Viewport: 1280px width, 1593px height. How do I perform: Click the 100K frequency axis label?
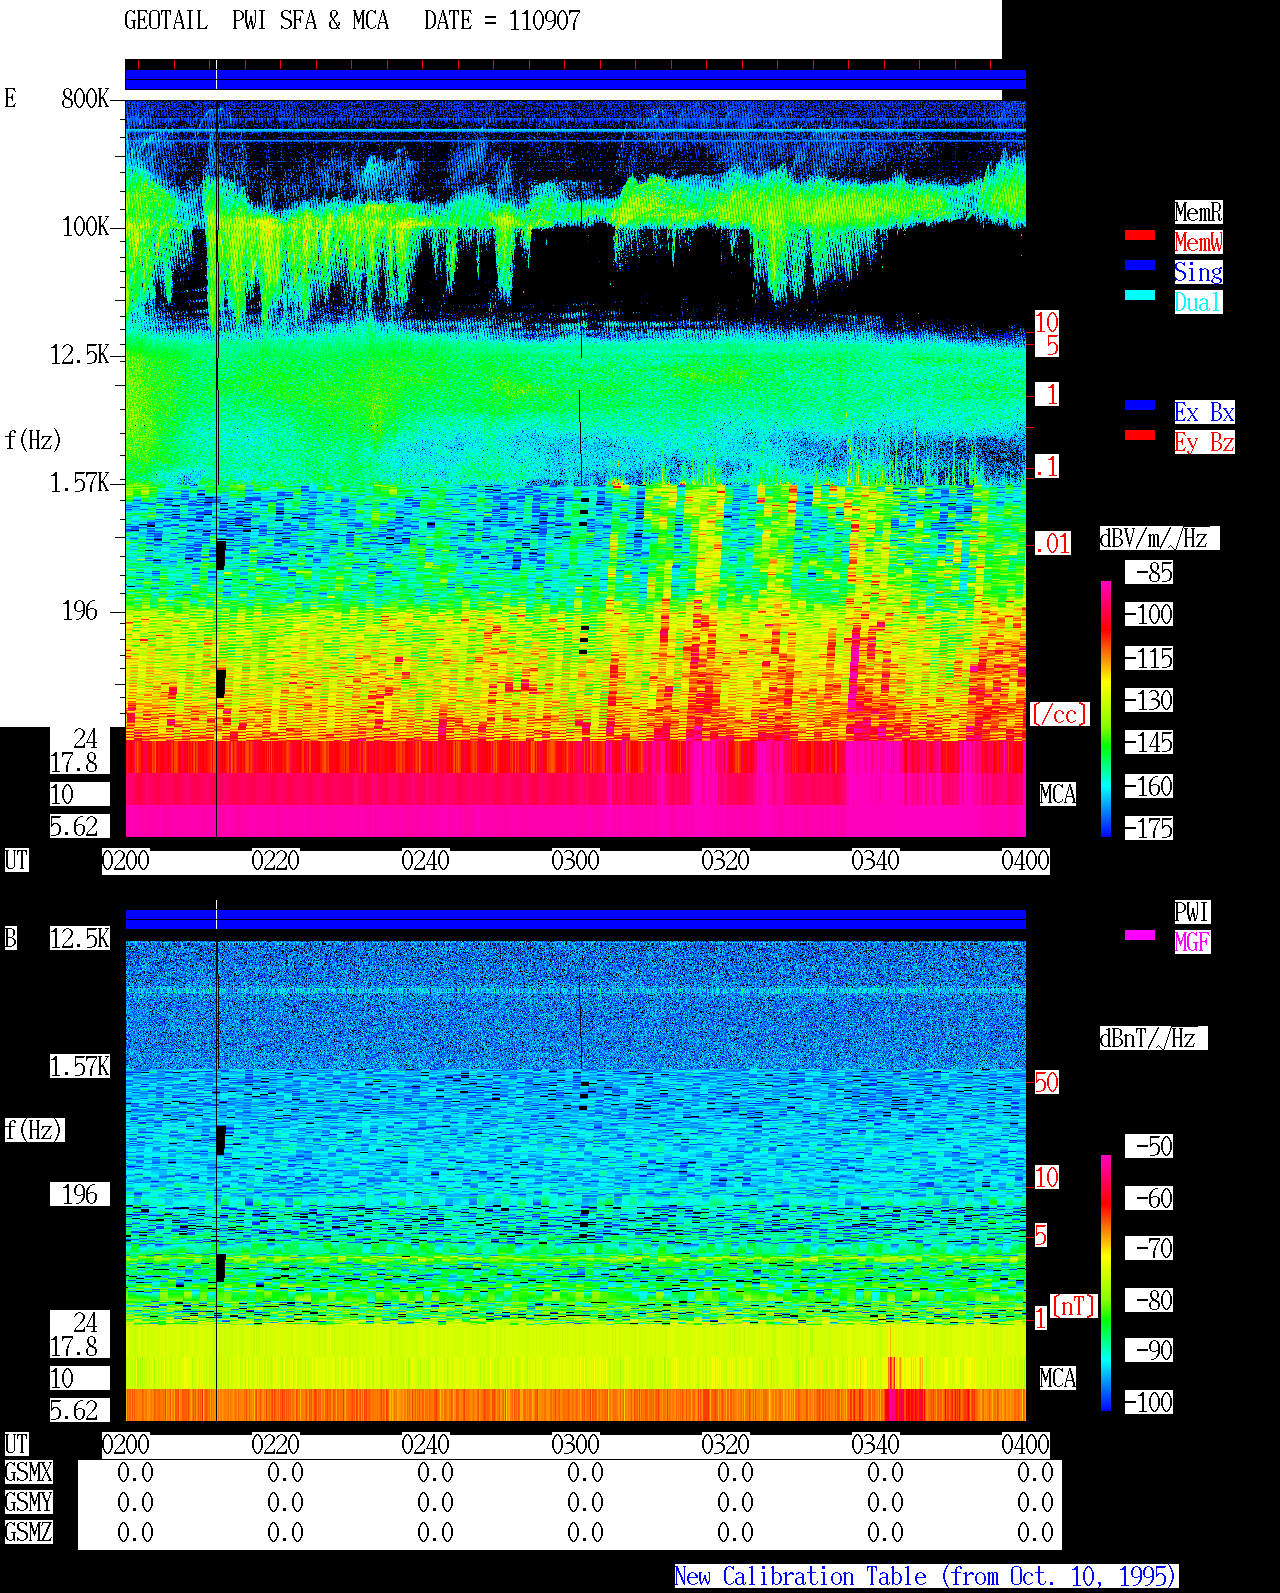85,227
